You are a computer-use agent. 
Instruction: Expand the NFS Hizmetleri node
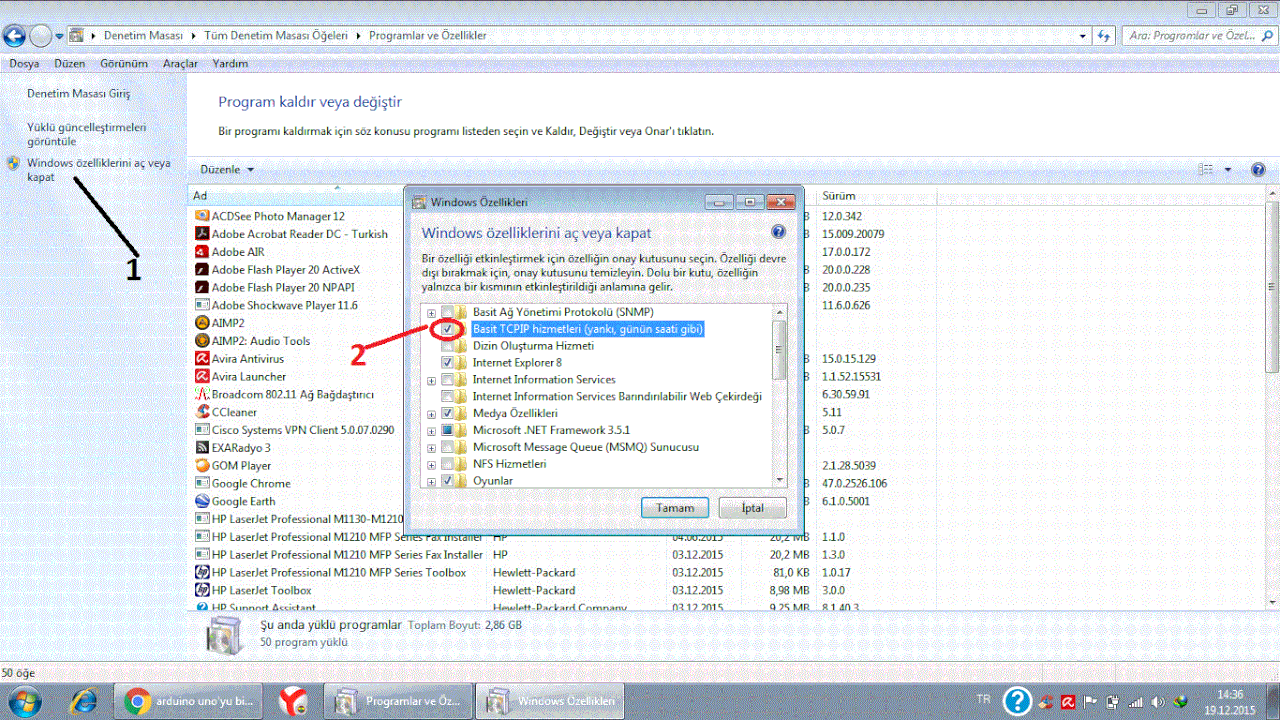point(431,465)
